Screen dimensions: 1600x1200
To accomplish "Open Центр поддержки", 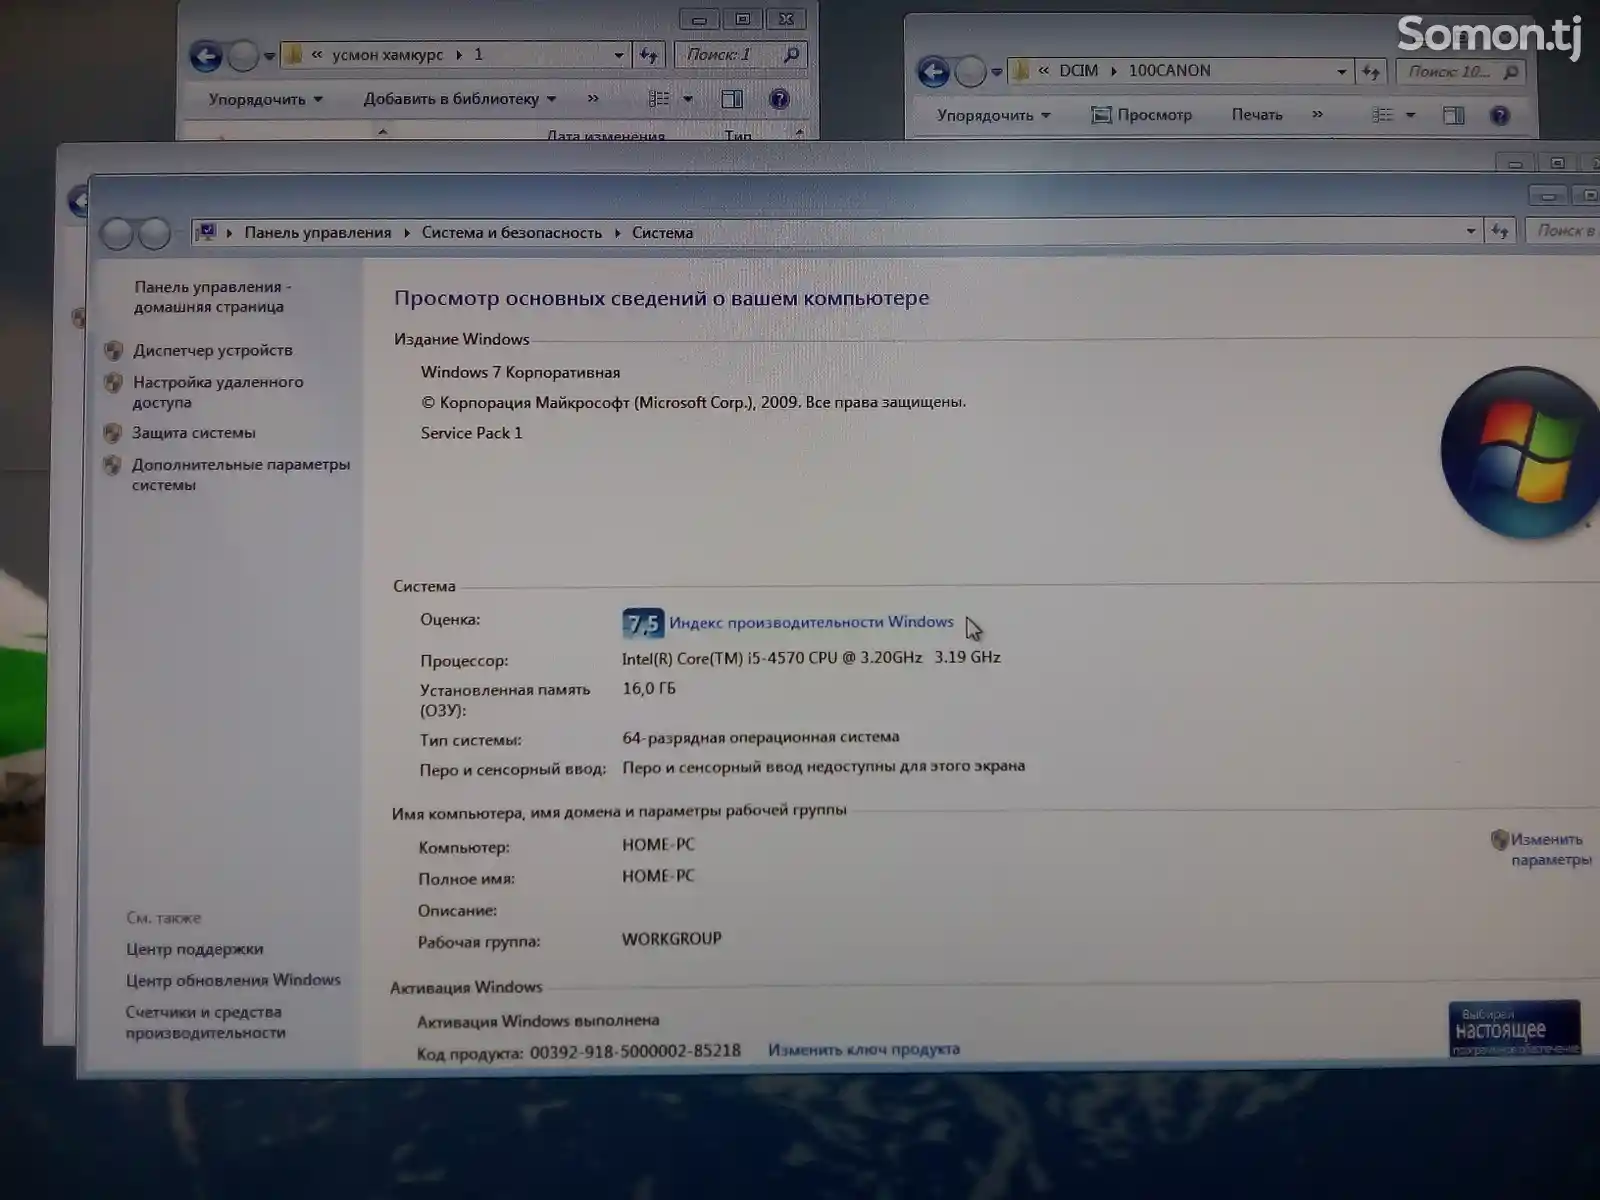I will click(194, 949).
